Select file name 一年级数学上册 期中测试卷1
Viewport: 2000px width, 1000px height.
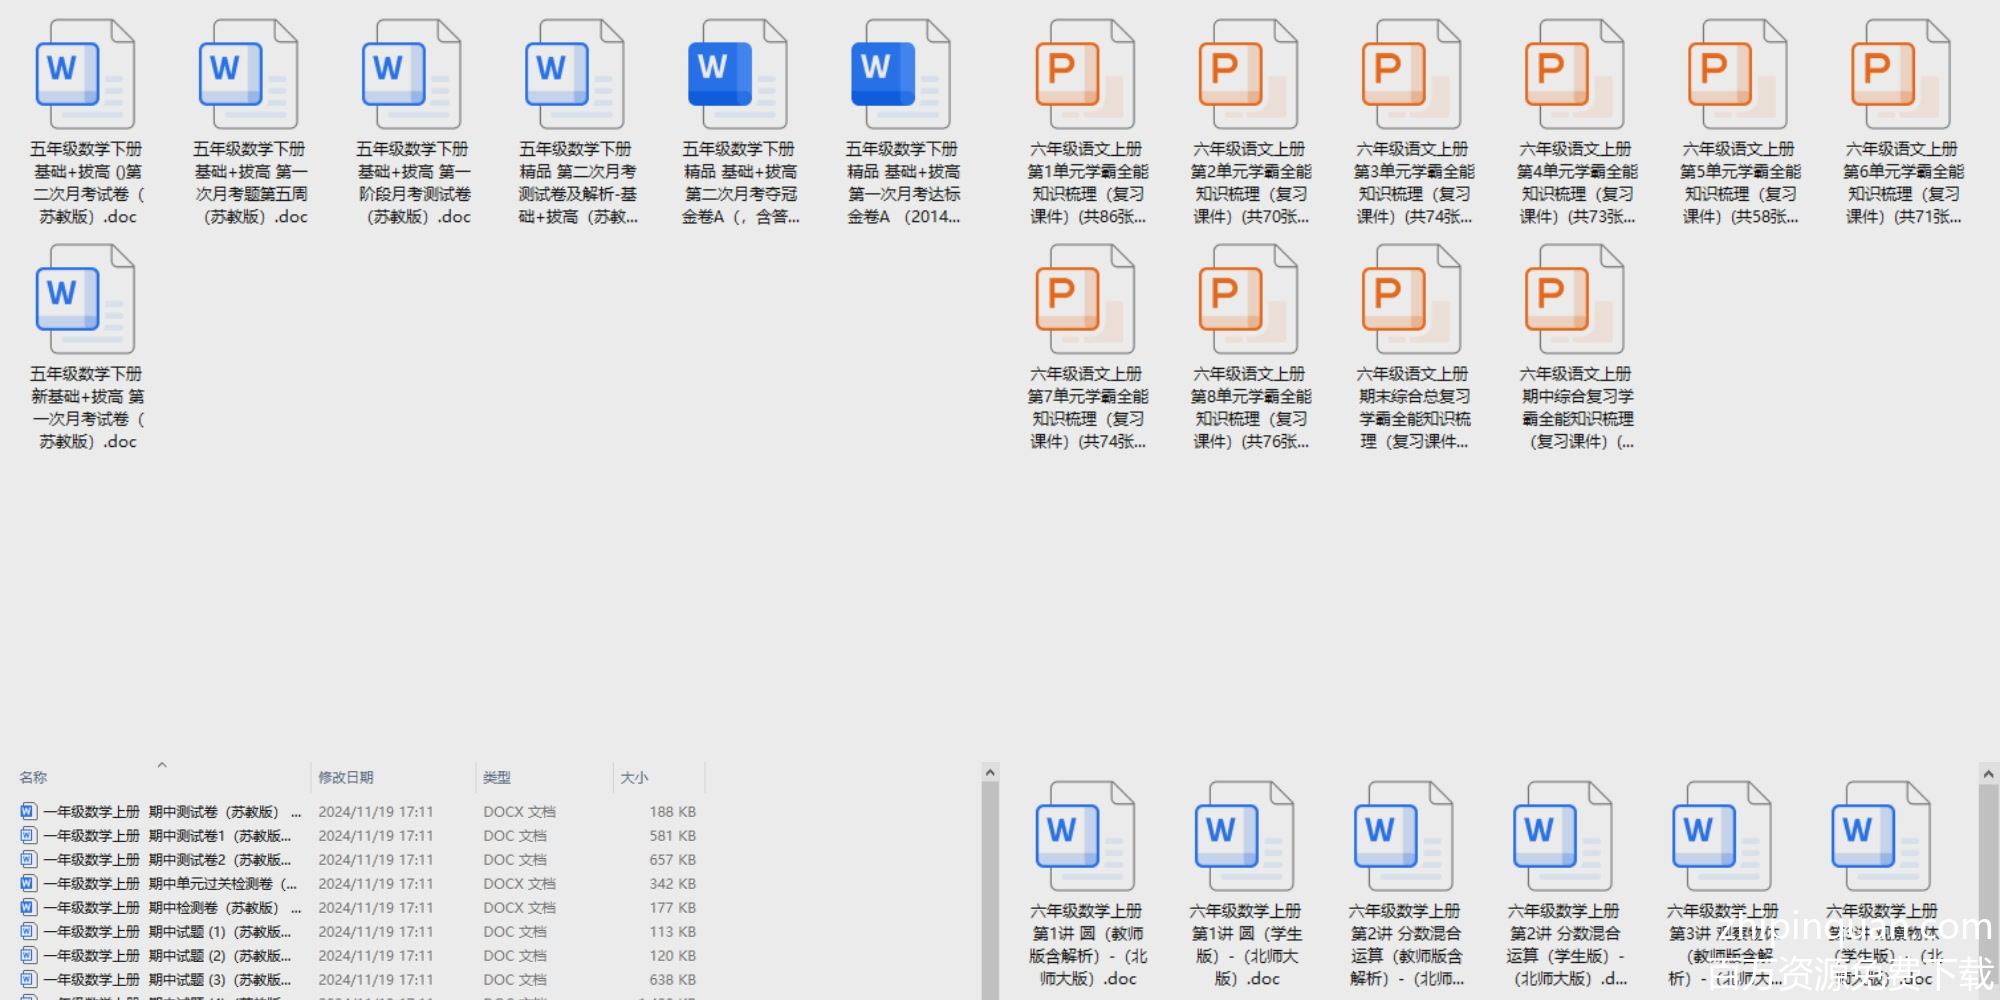coord(167,835)
